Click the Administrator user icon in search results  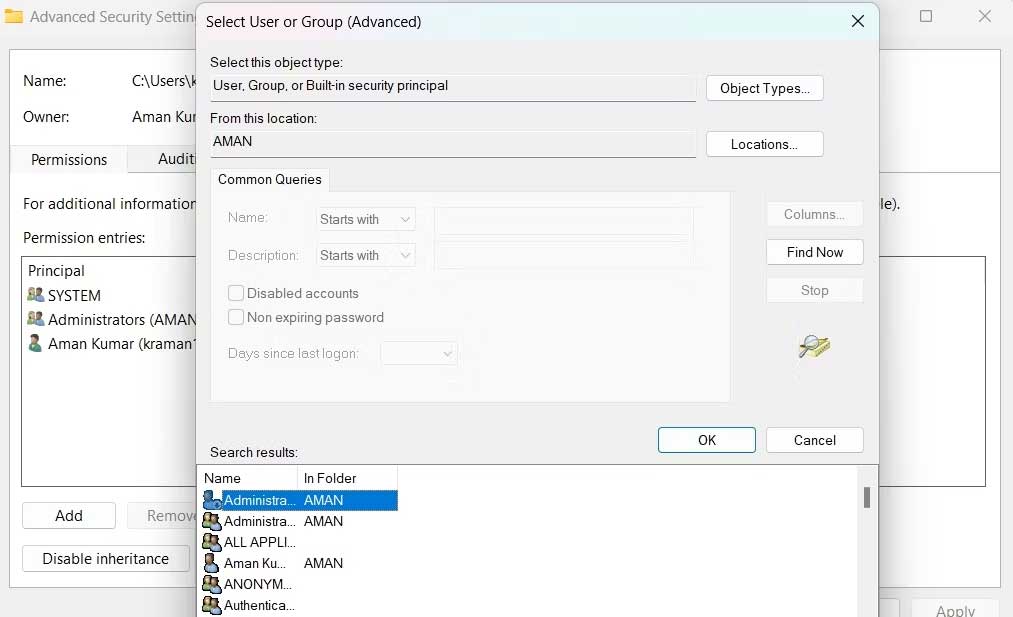[x=211, y=500]
